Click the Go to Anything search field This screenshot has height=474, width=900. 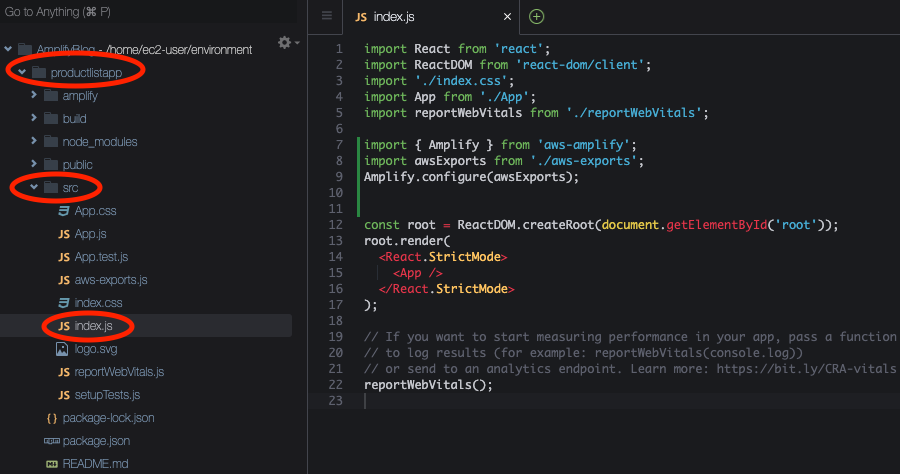coord(148,11)
